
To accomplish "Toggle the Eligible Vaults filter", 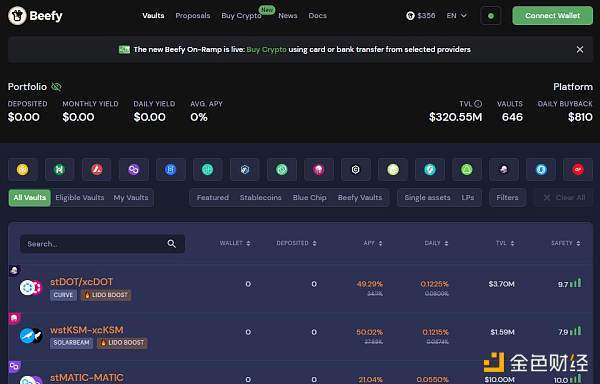I will (x=80, y=198).
